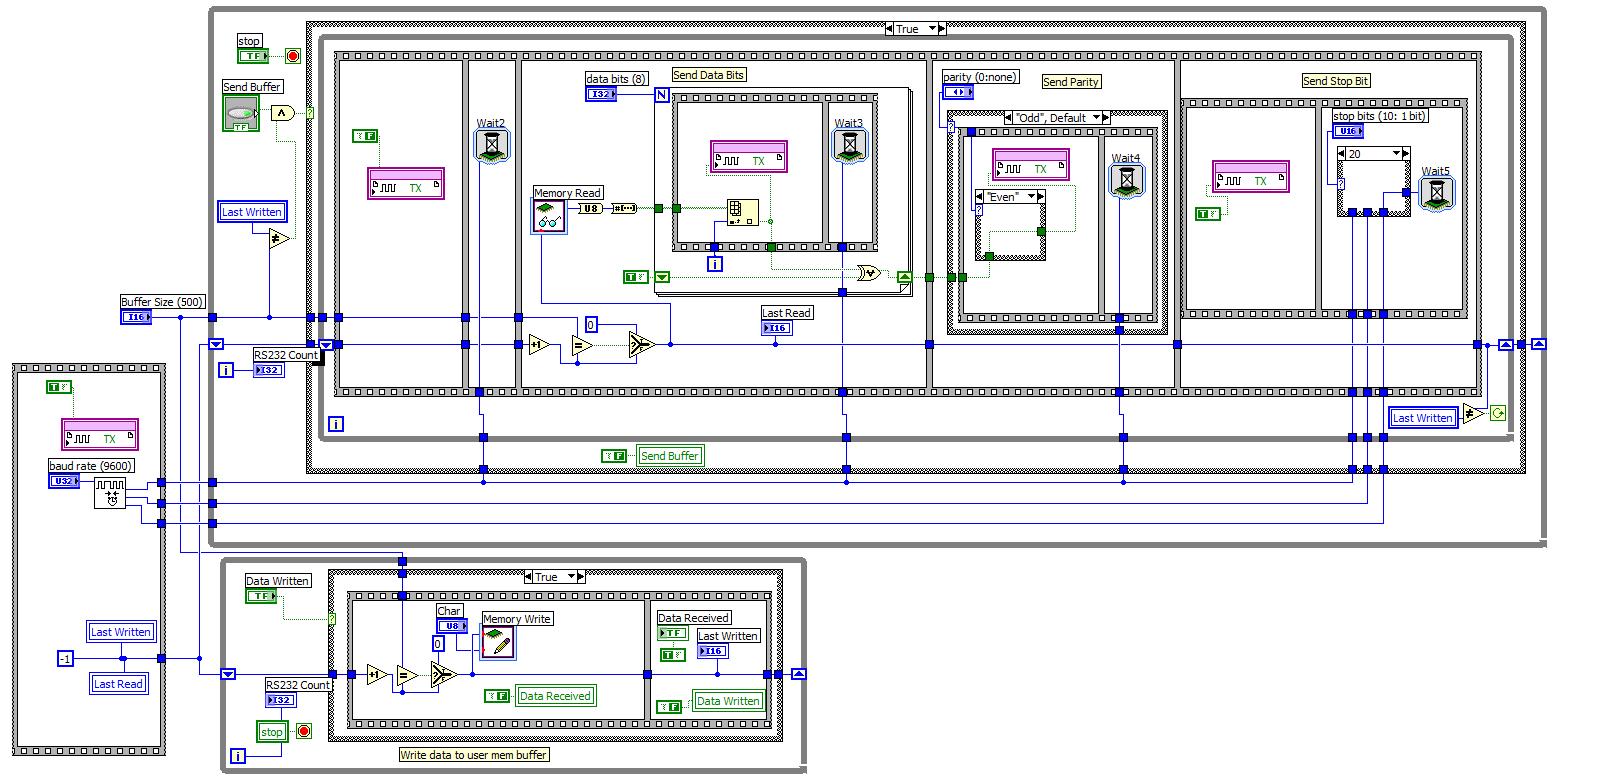Select the Last Read variable next to -1
This screenshot has height=779, width=1599.
[118, 684]
